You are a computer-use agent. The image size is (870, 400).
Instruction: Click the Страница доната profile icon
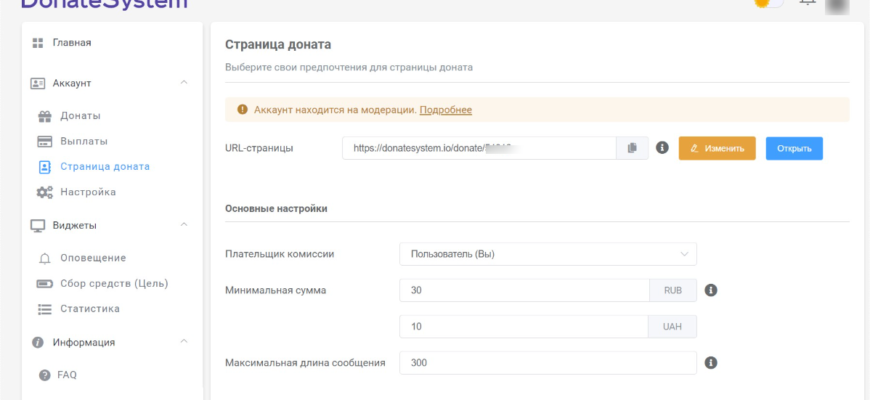pyautogui.click(x=44, y=166)
